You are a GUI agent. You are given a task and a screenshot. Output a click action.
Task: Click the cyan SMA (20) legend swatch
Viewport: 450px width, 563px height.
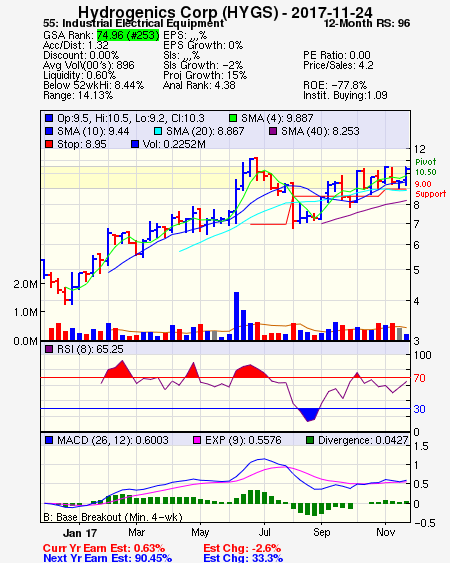tap(158, 131)
